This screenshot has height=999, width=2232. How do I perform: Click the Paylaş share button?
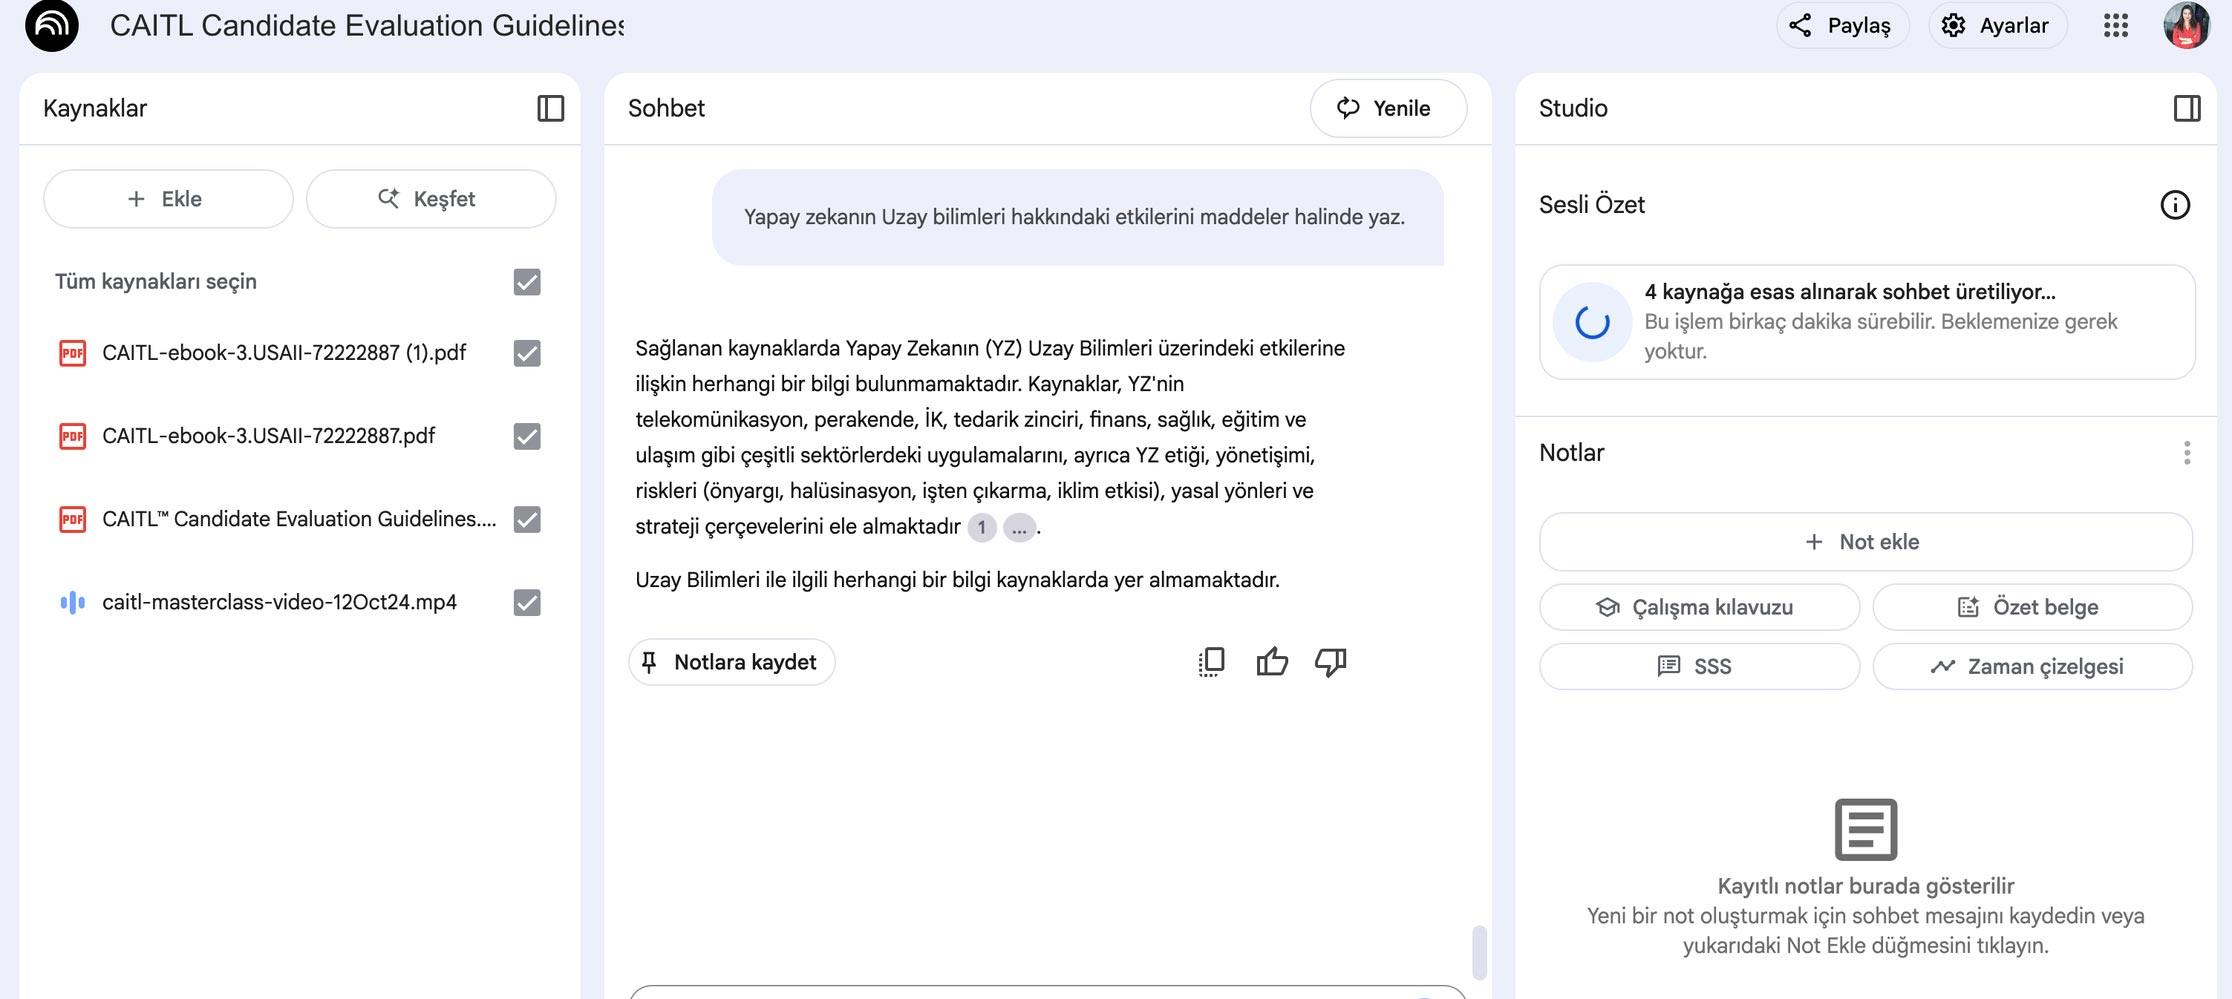tap(1841, 26)
